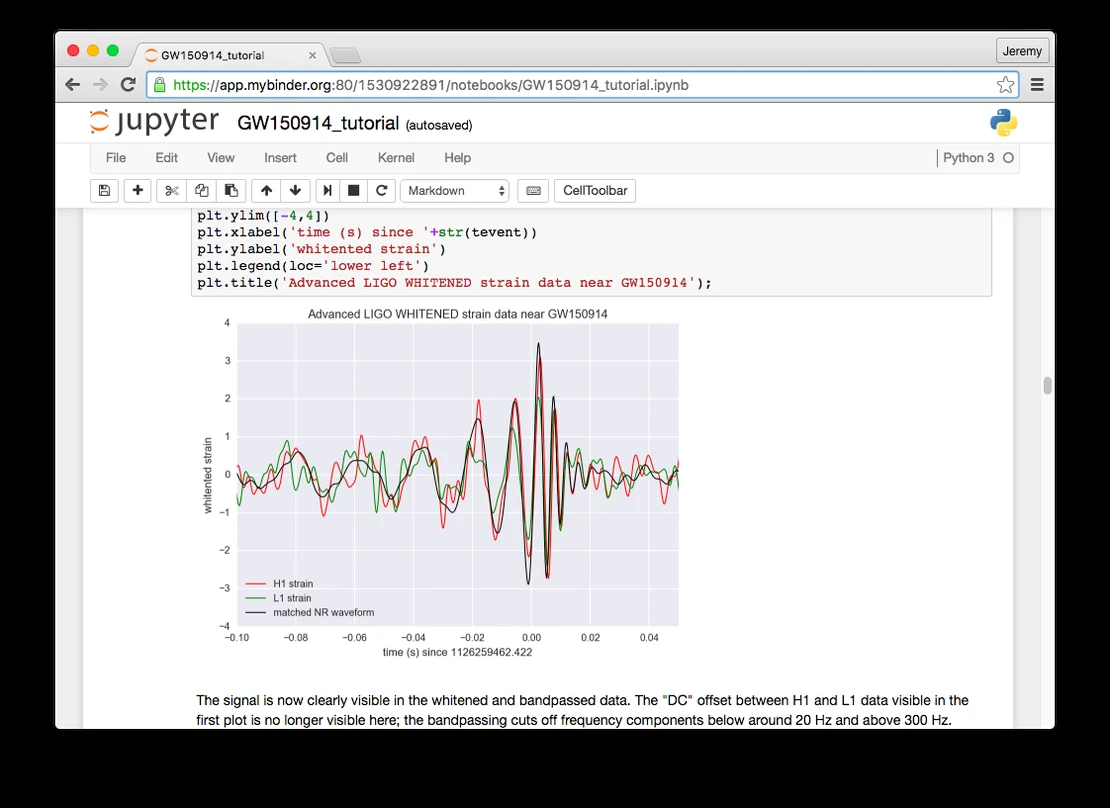The image size is (1110, 808).
Task: Click the plt.legend code line
Action: [313, 266]
